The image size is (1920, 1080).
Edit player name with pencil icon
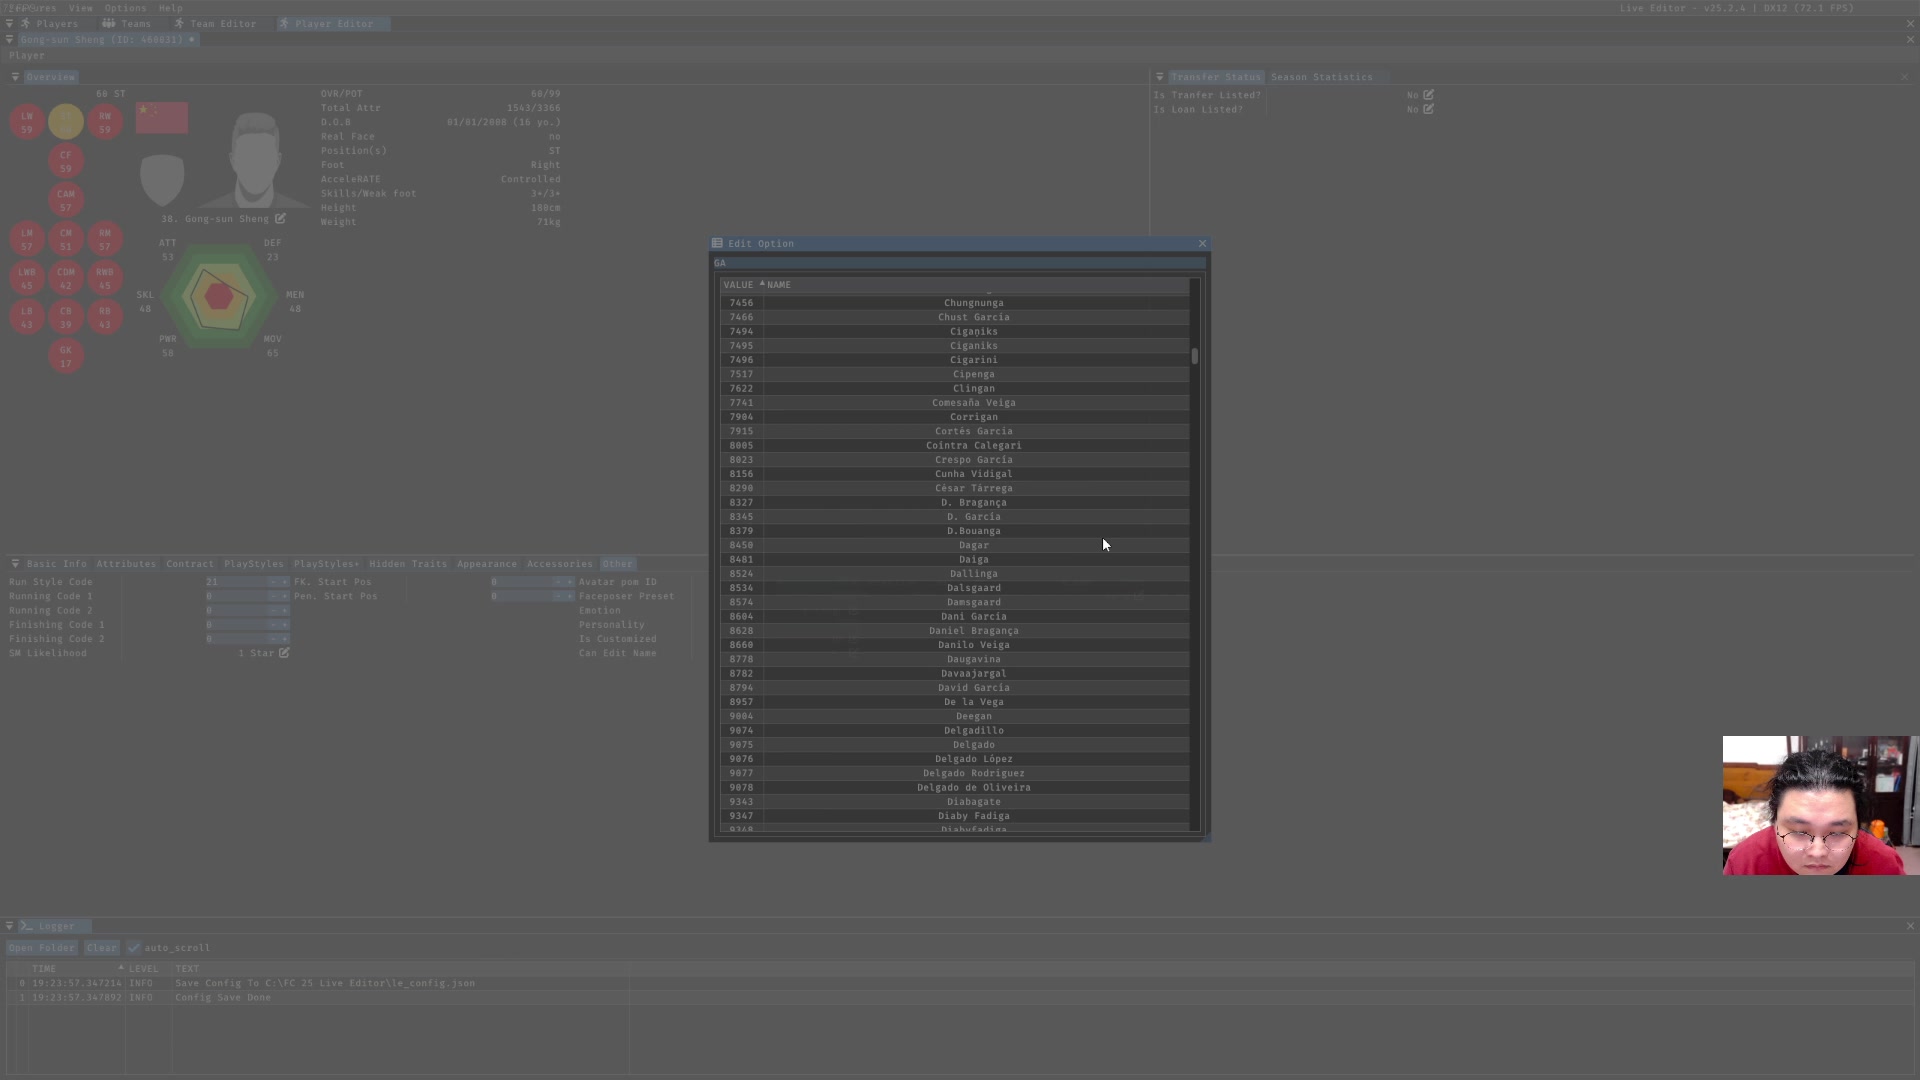click(280, 219)
